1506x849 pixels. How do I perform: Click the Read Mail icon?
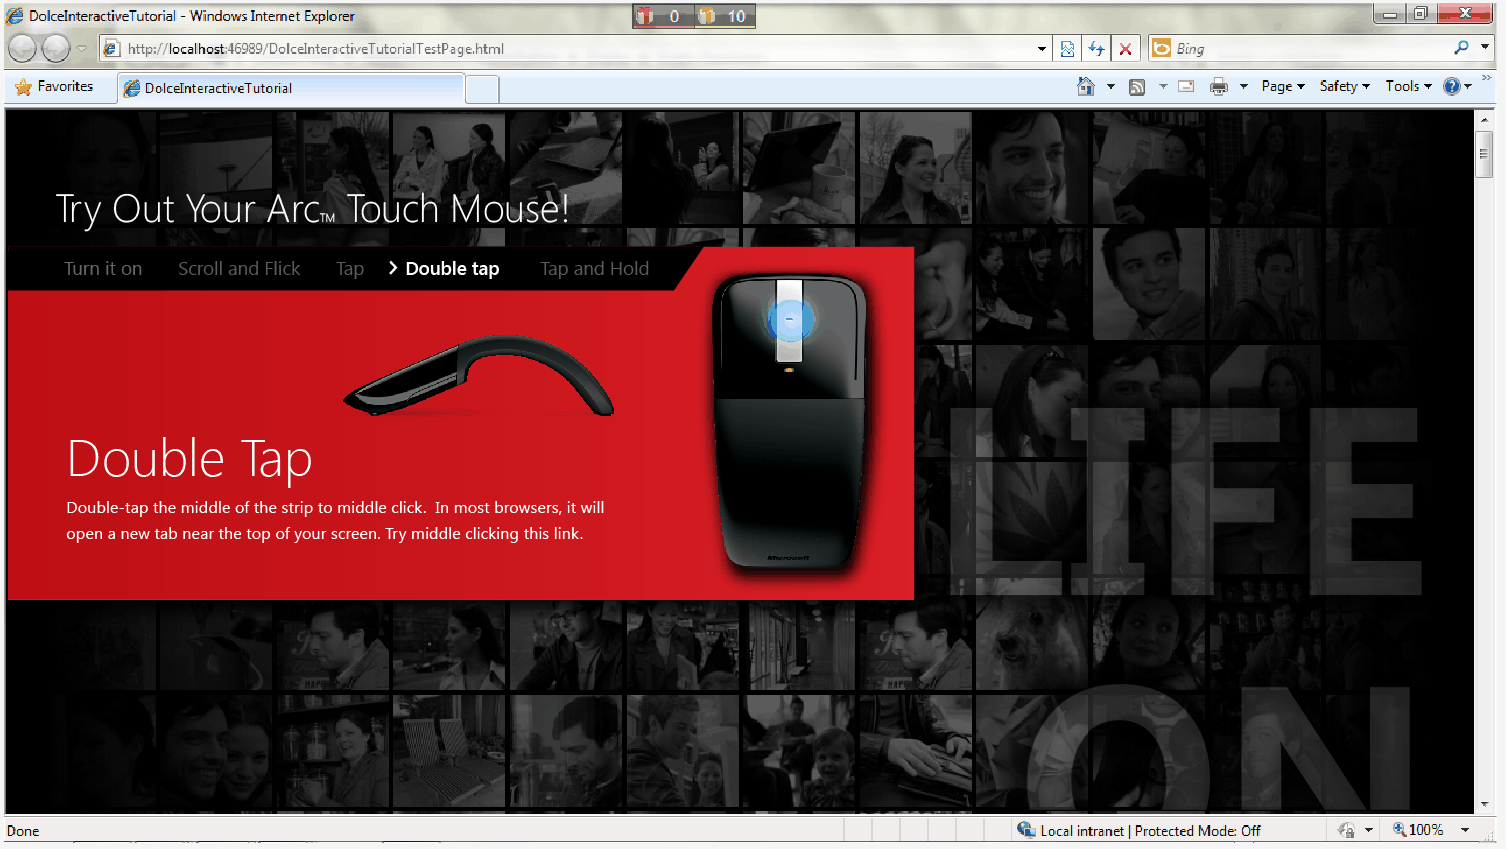click(1187, 87)
